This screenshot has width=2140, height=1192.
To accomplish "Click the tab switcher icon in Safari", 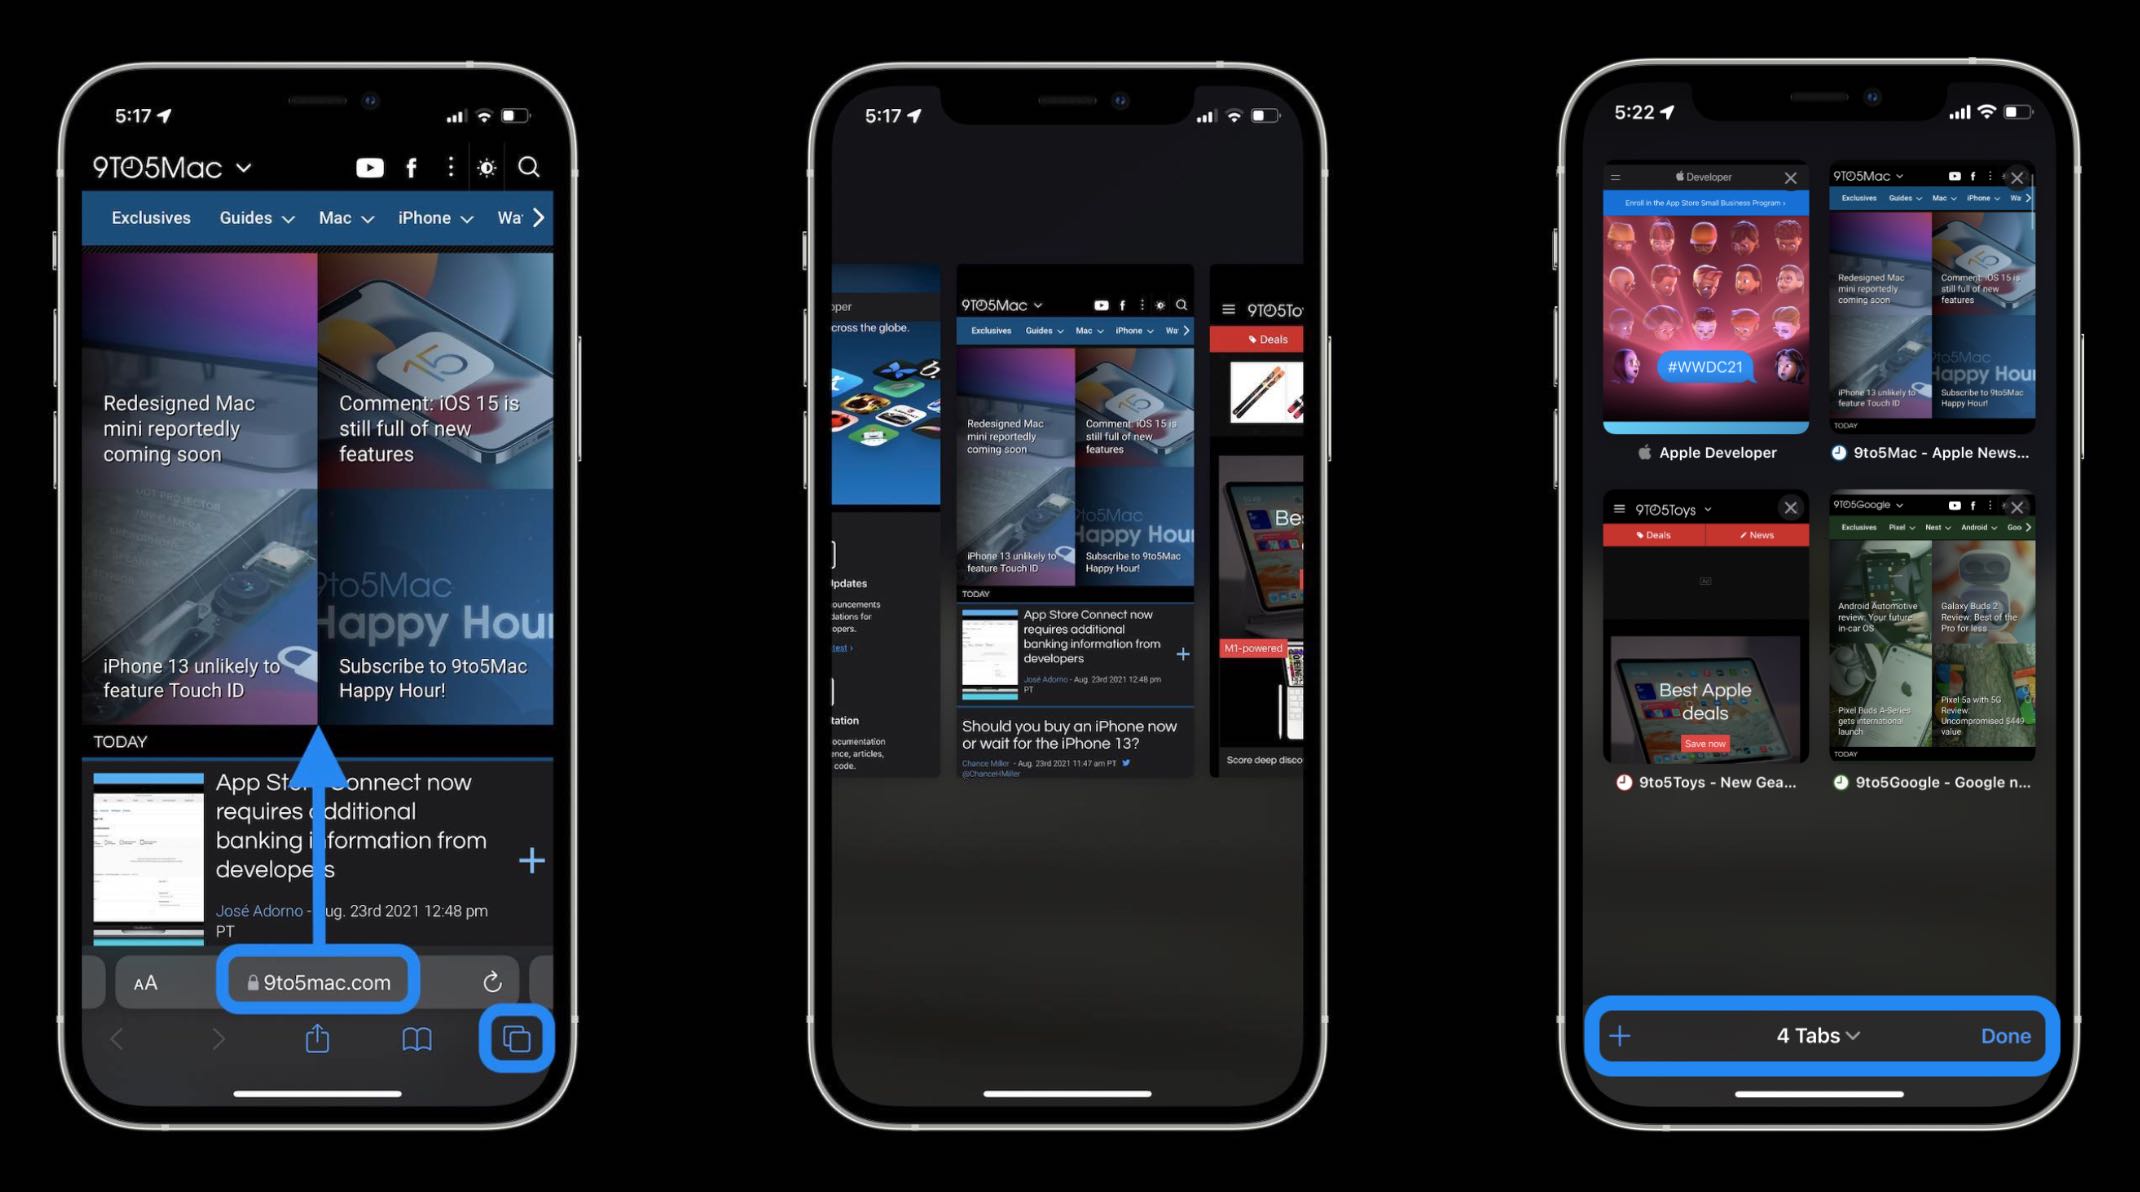I will 517,1038.
